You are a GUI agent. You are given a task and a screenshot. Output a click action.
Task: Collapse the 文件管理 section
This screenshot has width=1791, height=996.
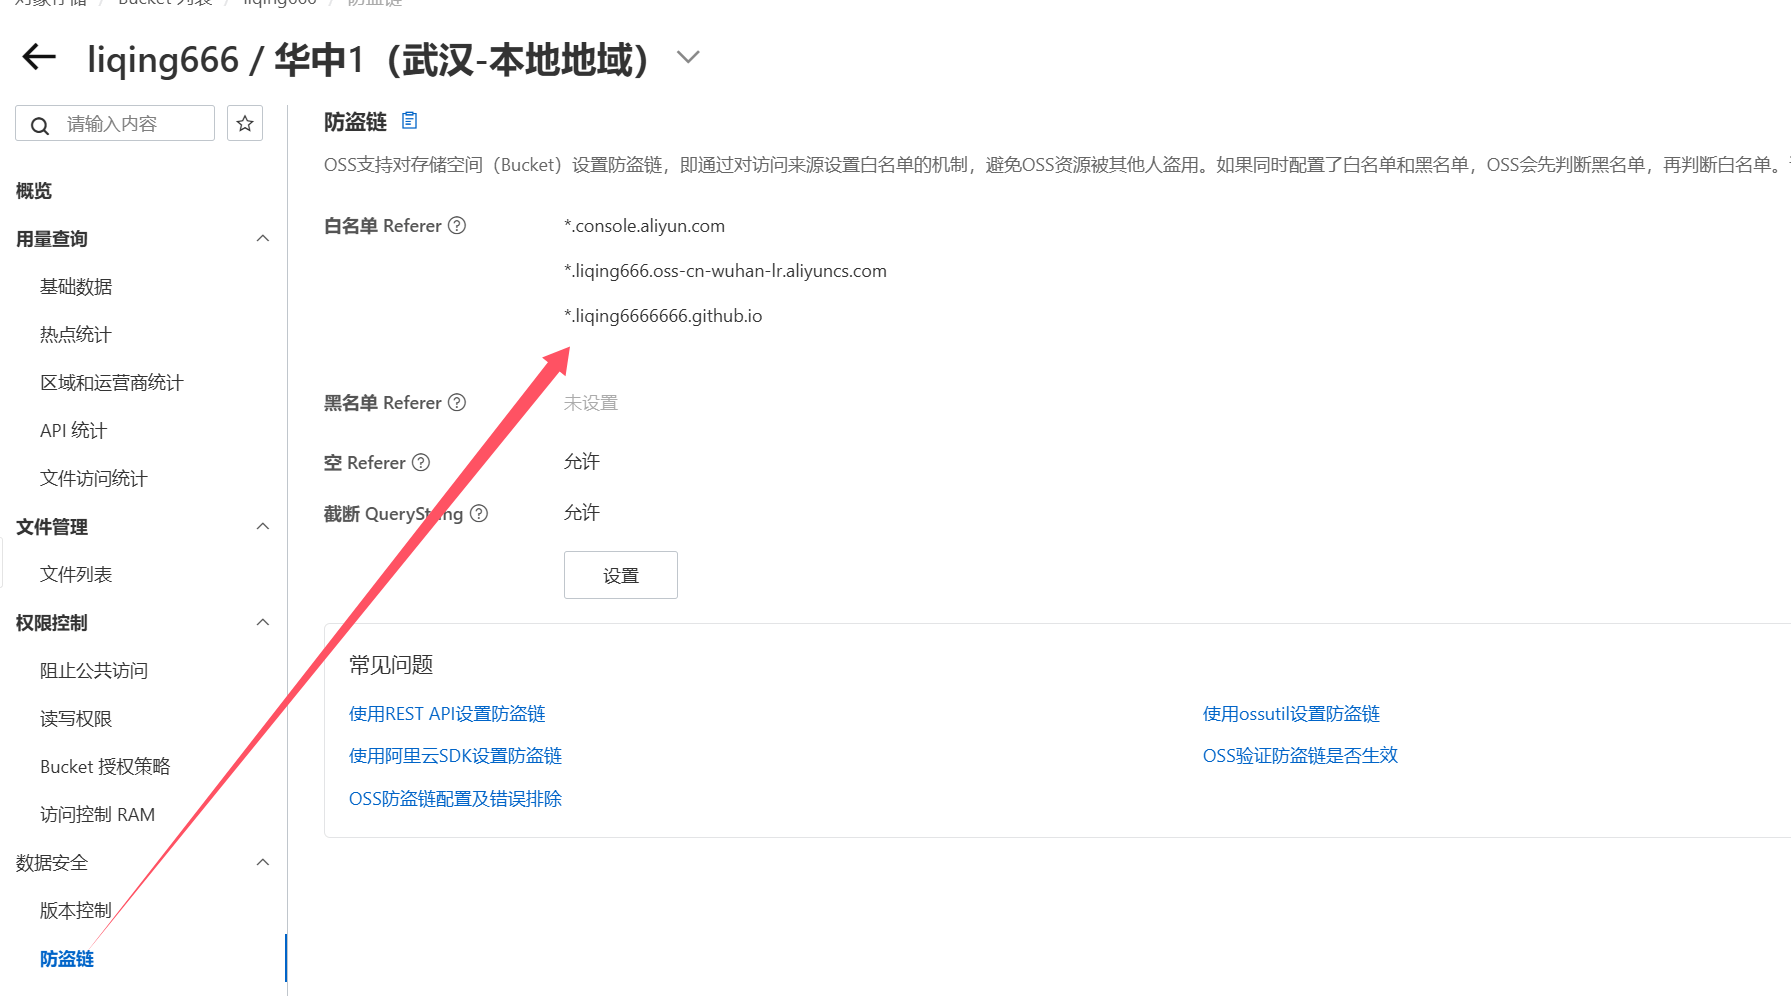point(263,527)
